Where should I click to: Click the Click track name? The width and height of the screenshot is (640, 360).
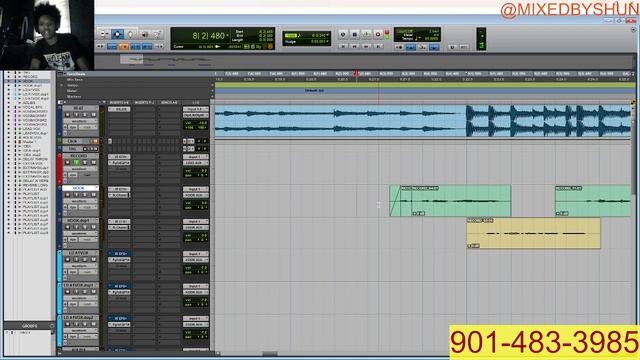click(x=73, y=141)
